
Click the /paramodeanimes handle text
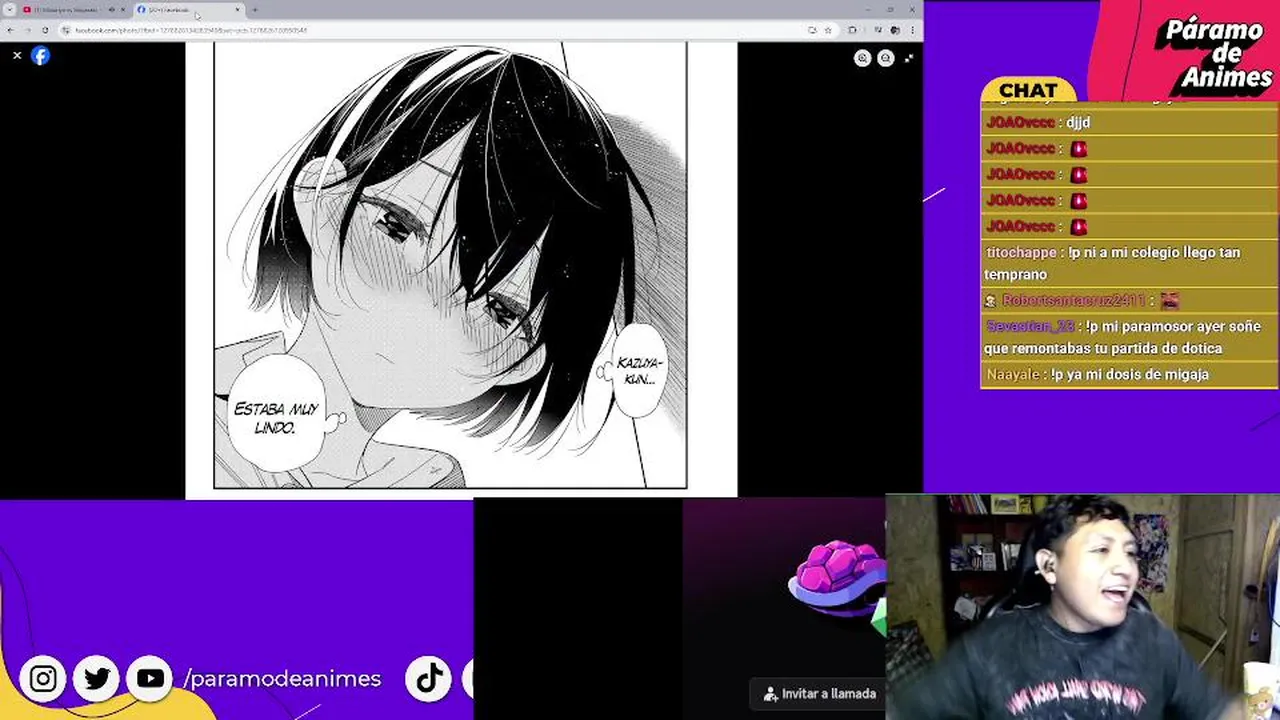click(x=283, y=679)
